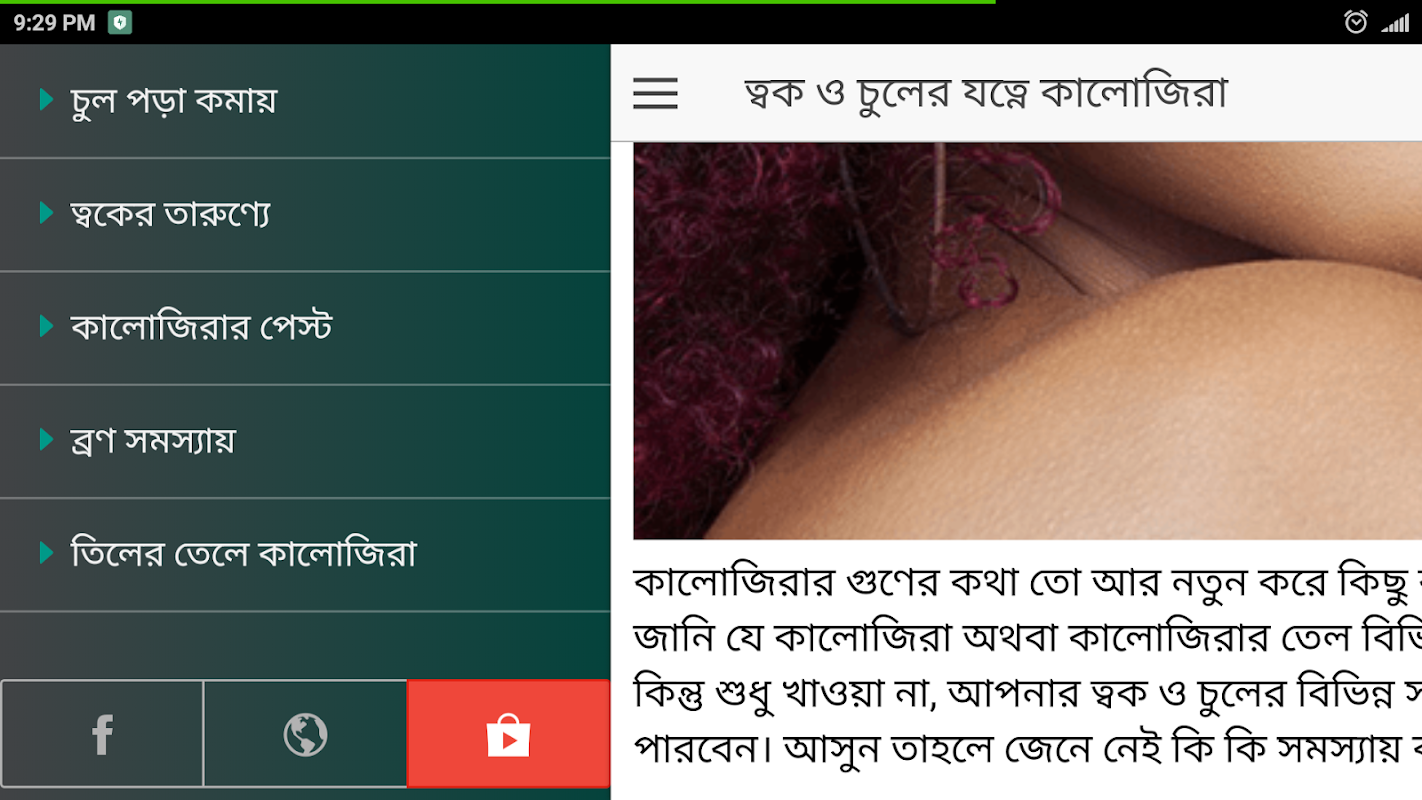Click the arrow beside তিলের তেলে কালোজিরা

pyautogui.click(x=46, y=552)
